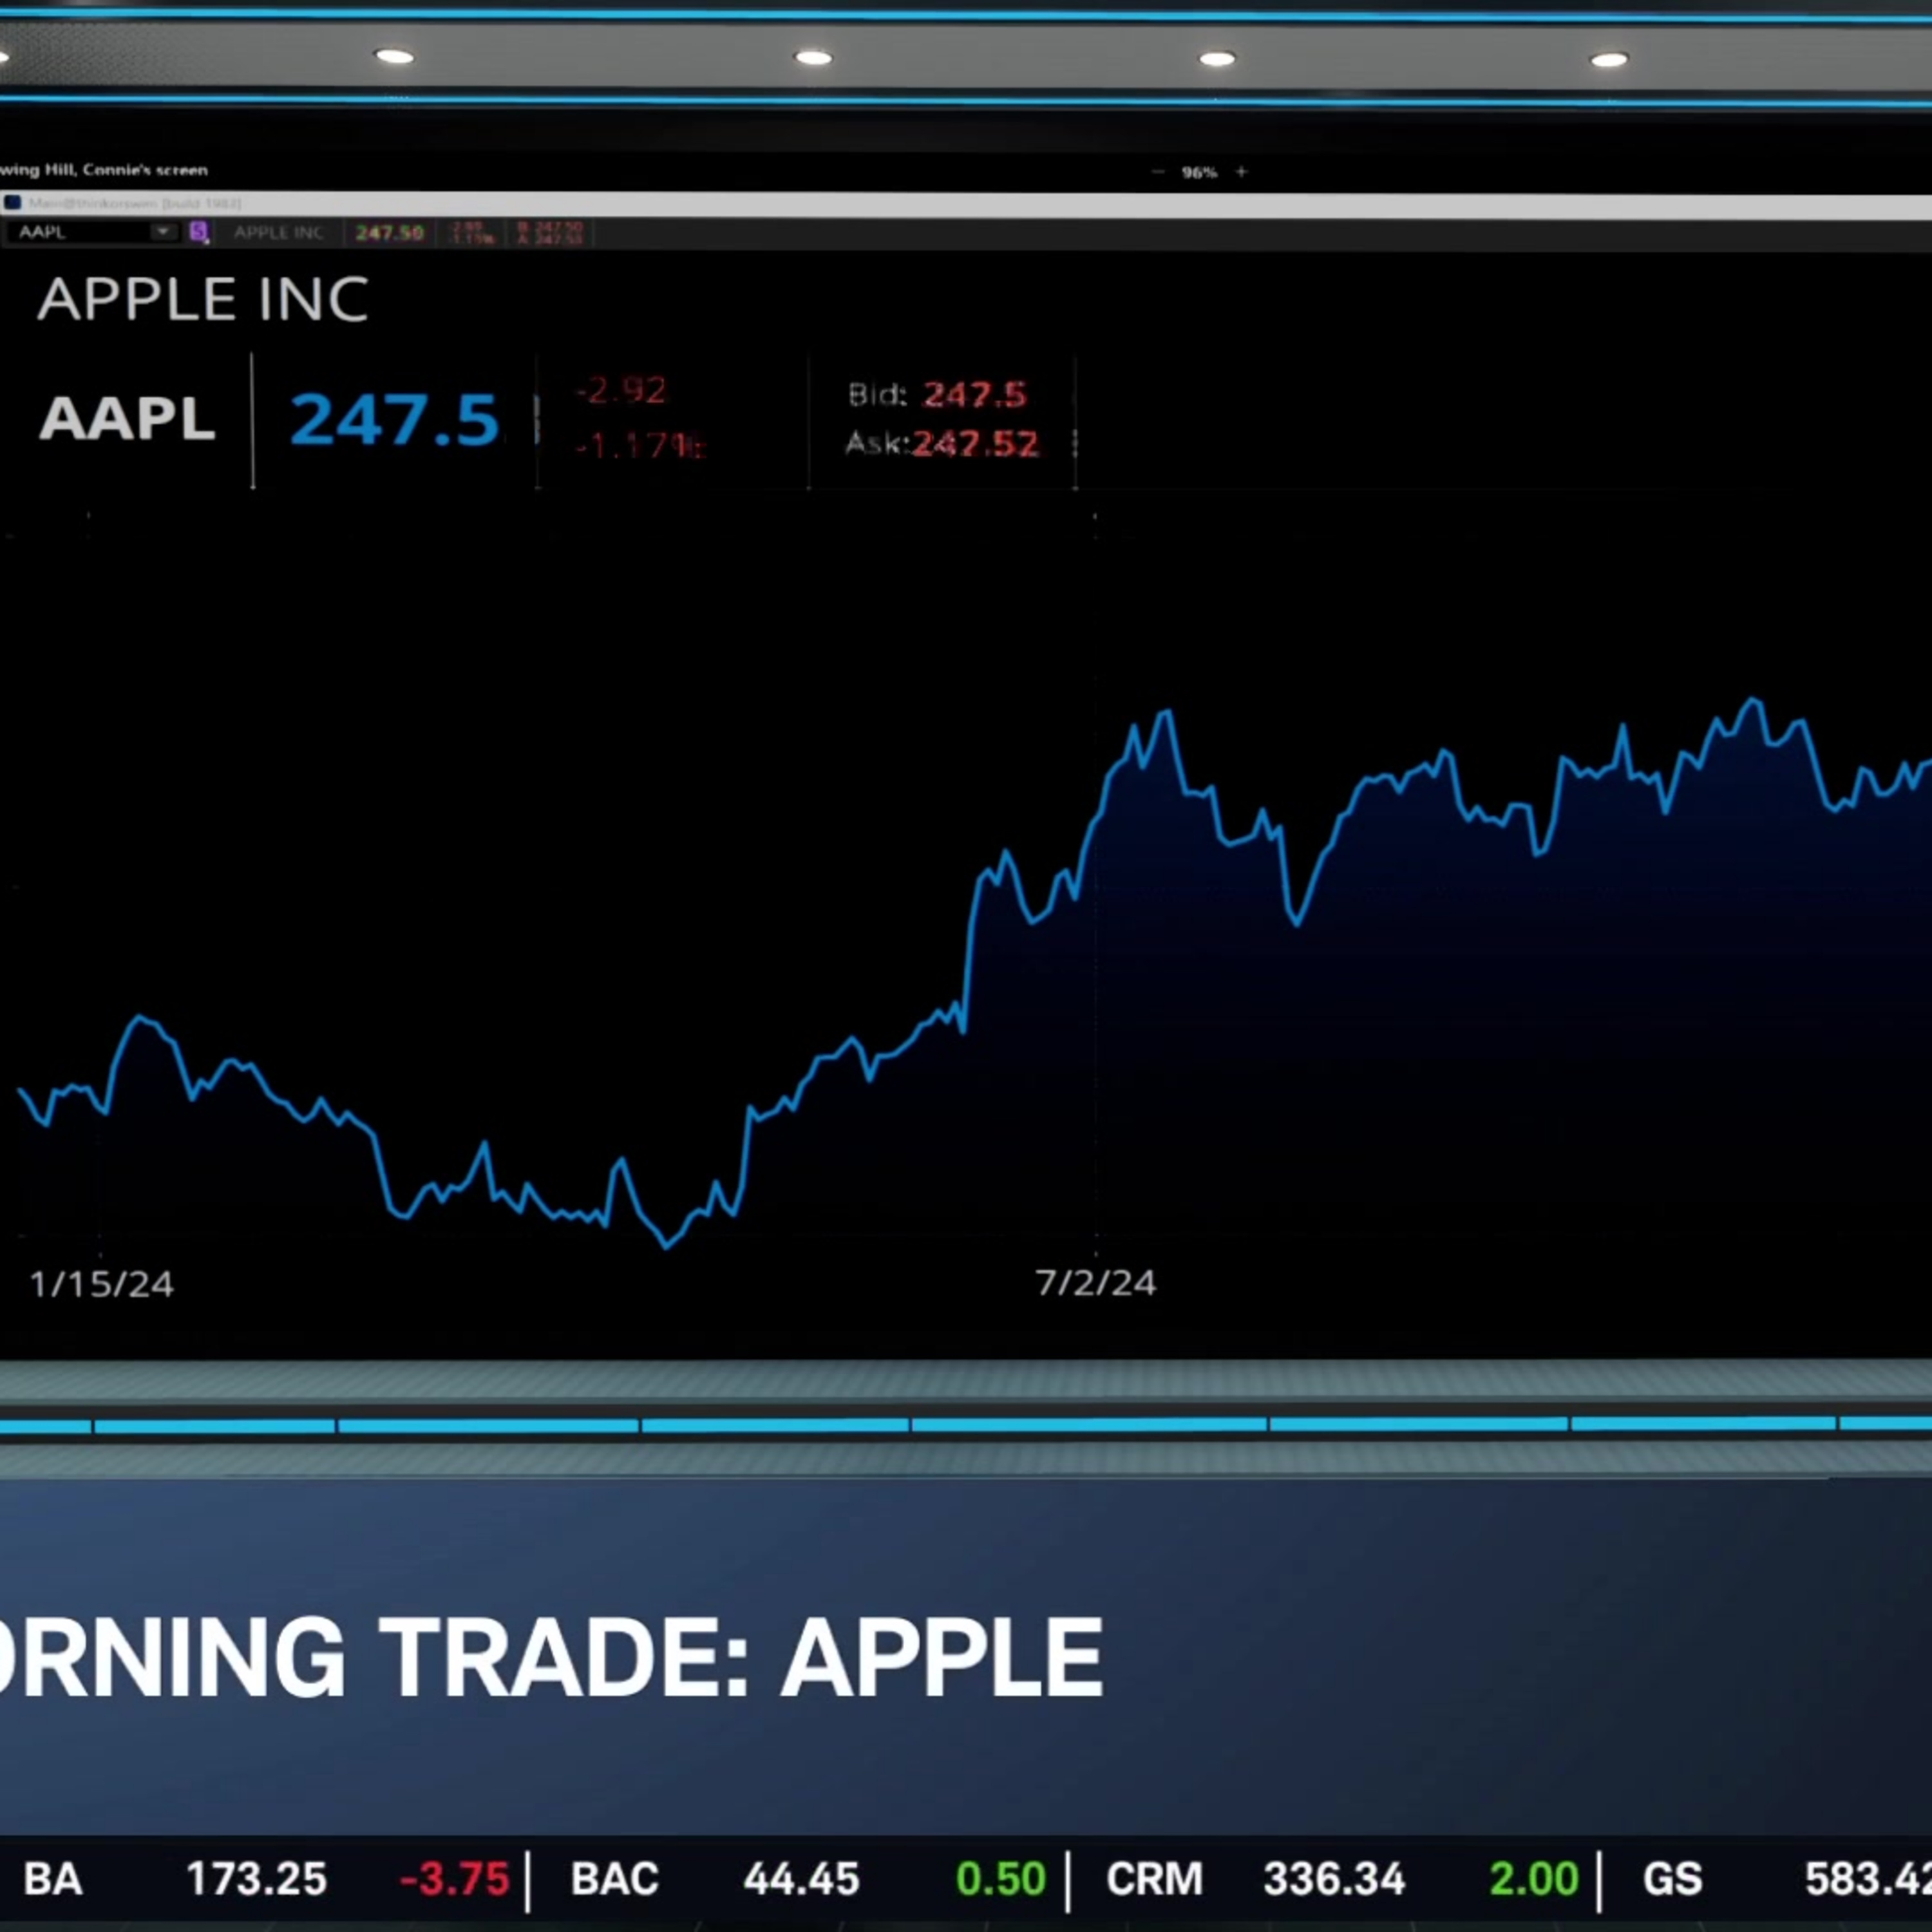
Task: Click the 1/15/24 date axis label
Action: click(101, 1284)
